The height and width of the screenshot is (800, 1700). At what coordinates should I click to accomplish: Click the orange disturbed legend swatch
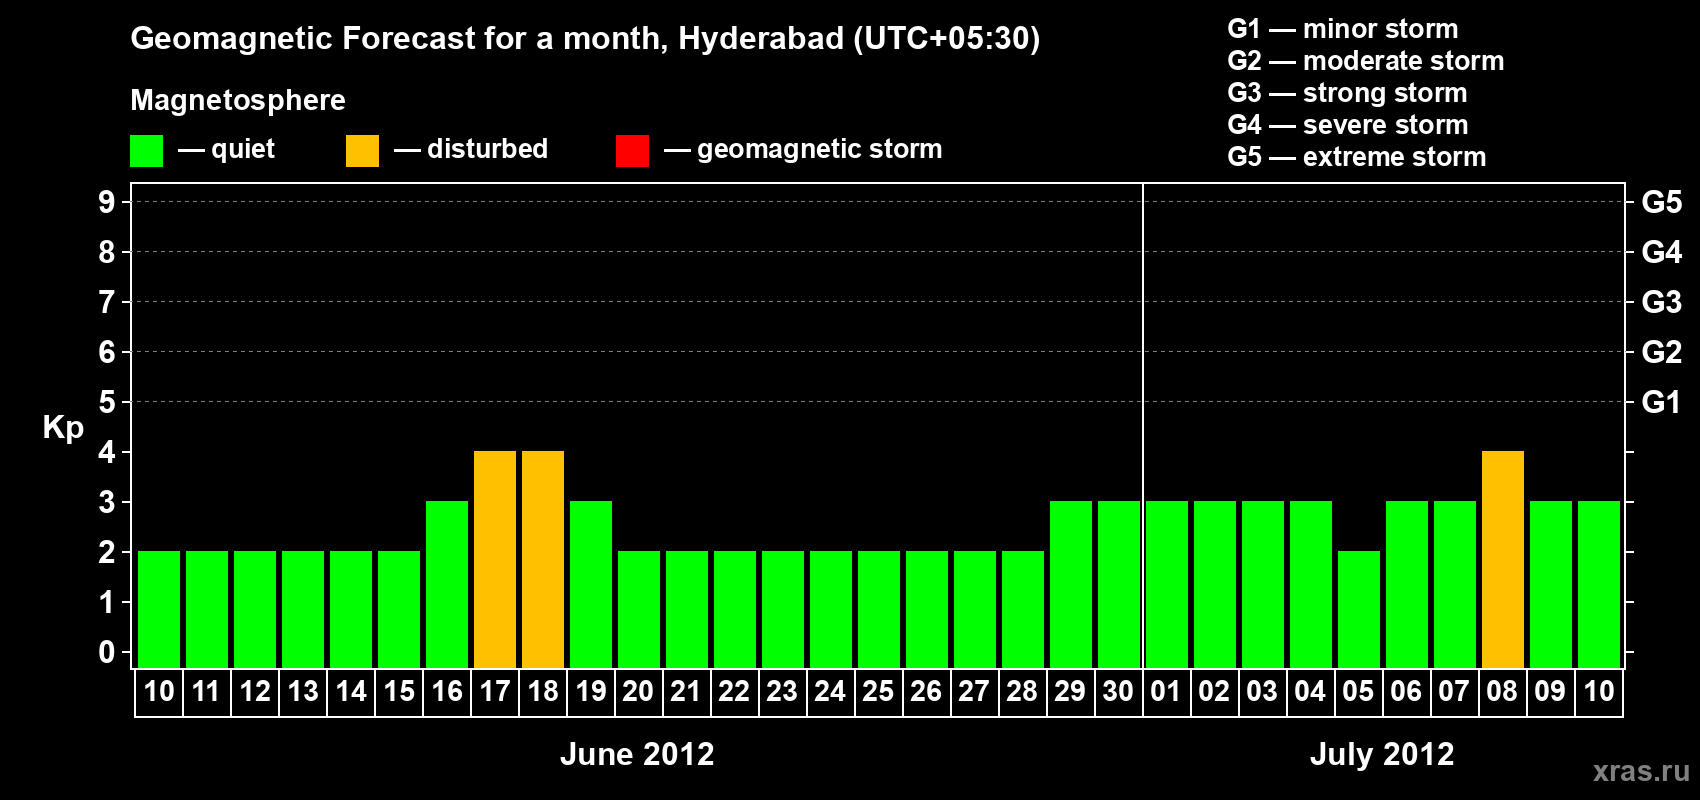click(x=363, y=151)
